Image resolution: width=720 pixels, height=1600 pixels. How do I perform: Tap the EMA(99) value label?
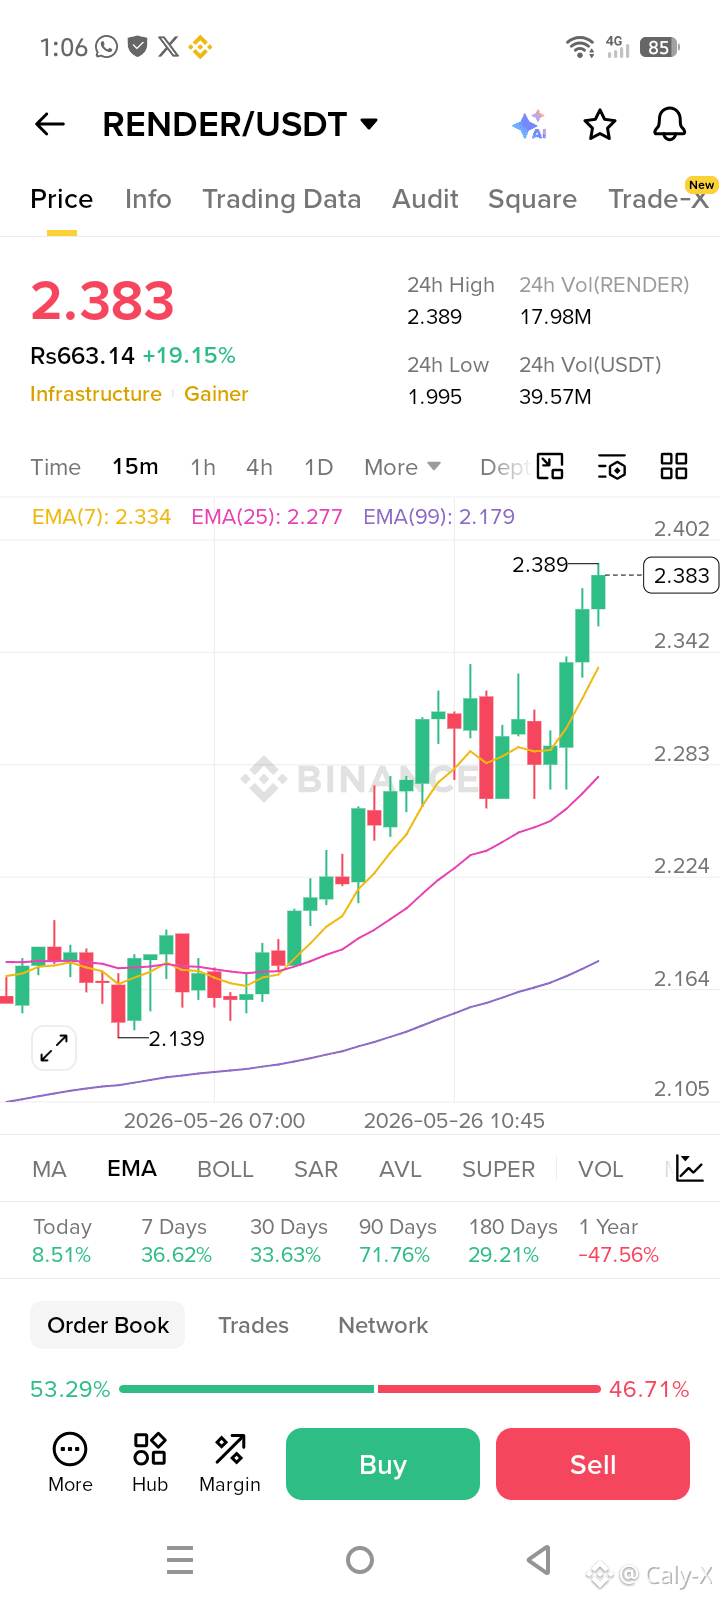pos(439,517)
